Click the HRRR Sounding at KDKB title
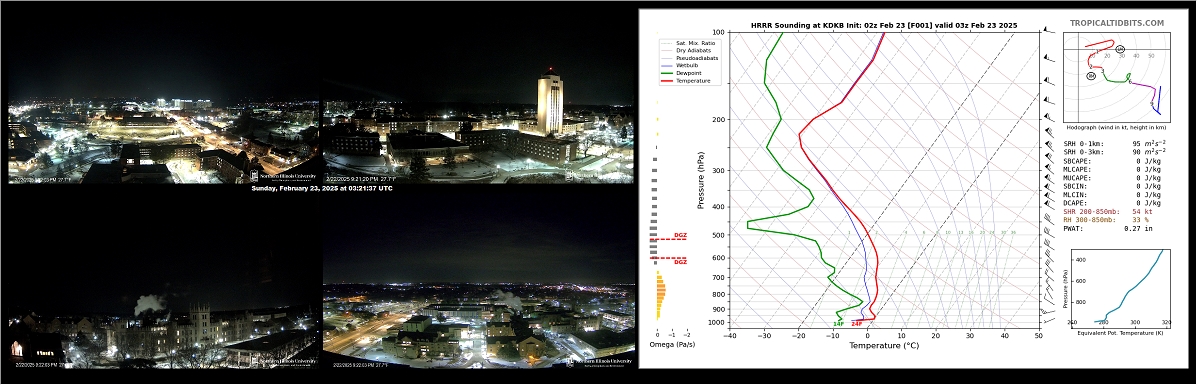The width and height of the screenshot is (1197, 385). 884,25
